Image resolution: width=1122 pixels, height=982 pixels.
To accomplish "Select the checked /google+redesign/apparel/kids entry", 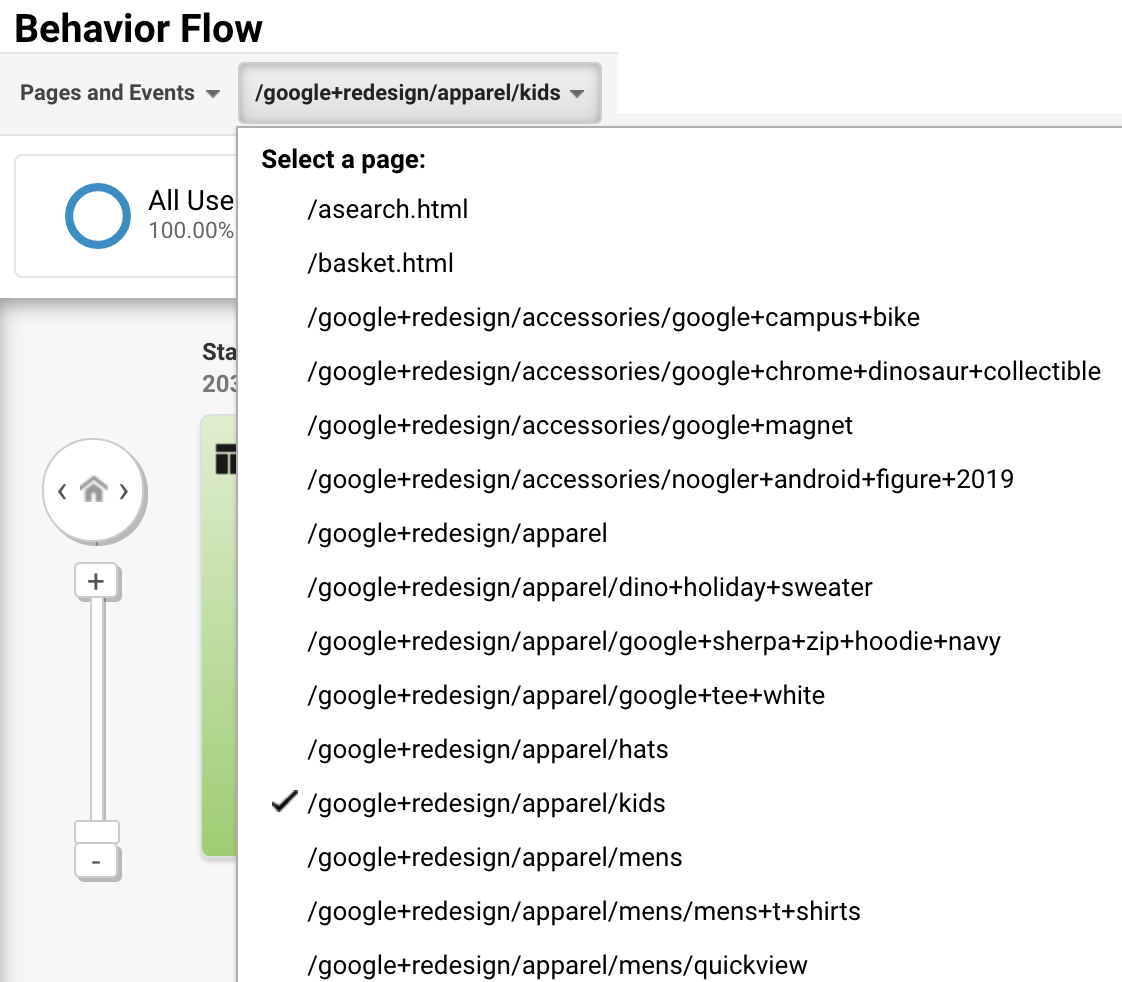I will click(486, 804).
